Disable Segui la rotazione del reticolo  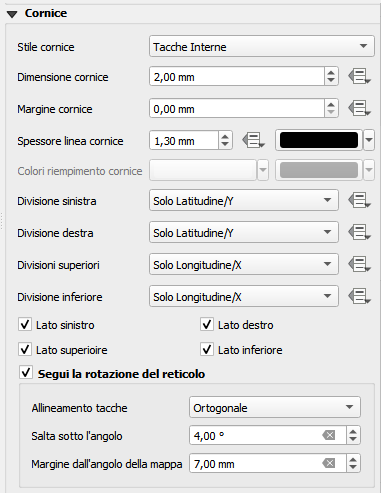point(26,373)
